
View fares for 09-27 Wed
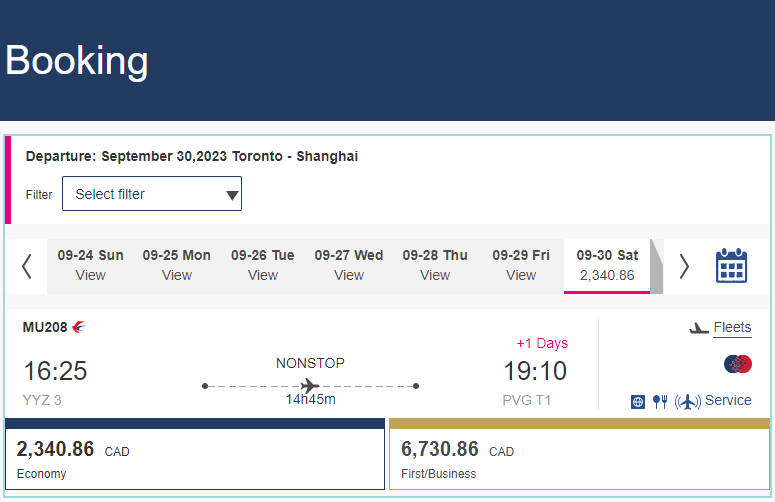pyautogui.click(x=349, y=265)
